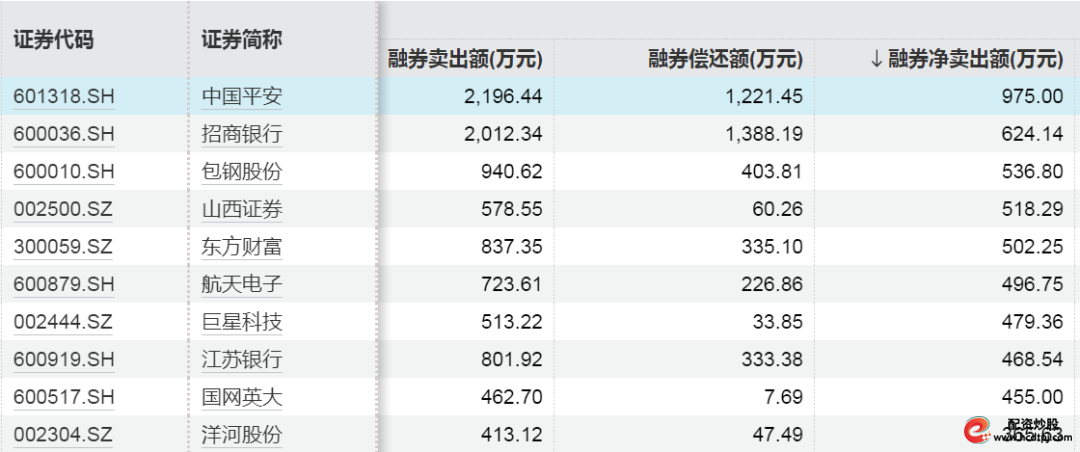Image resolution: width=1080 pixels, height=452 pixels.
Task: Select net sell value 502.25
Action: point(1032,247)
